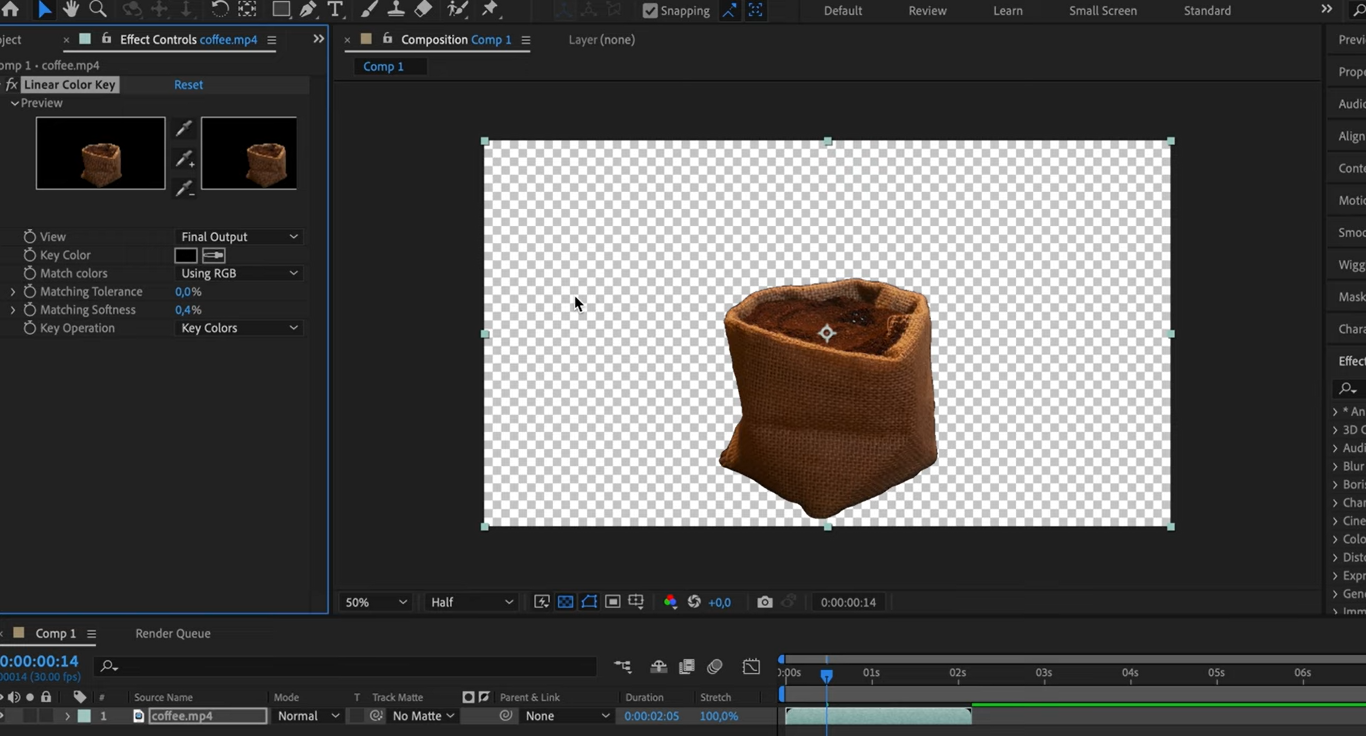
Task: Select the Zoom magnifier tool
Action: click(x=98, y=10)
